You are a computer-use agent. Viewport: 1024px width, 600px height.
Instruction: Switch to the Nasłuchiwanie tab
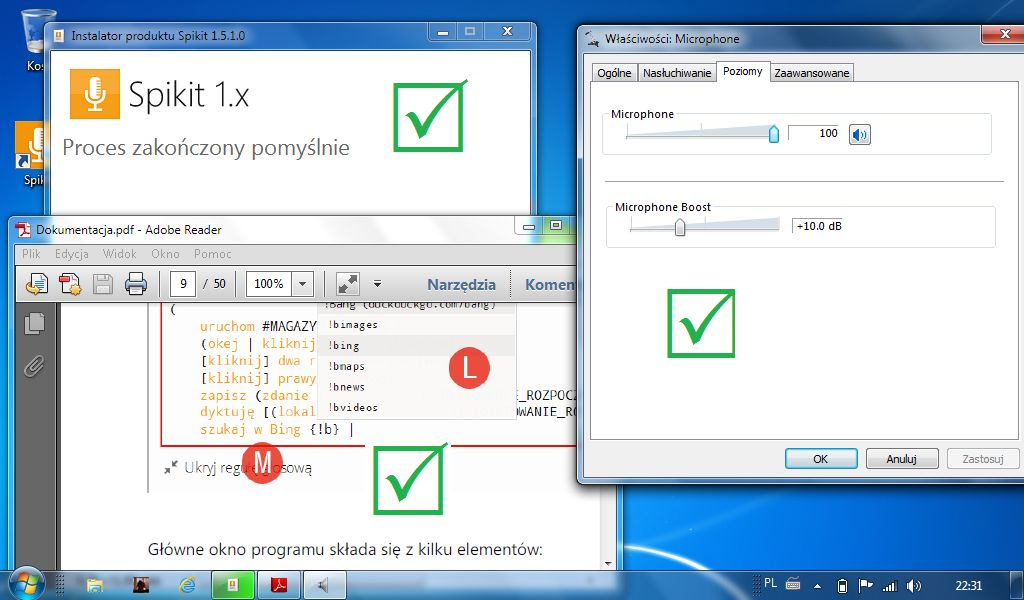(x=677, y=72)
